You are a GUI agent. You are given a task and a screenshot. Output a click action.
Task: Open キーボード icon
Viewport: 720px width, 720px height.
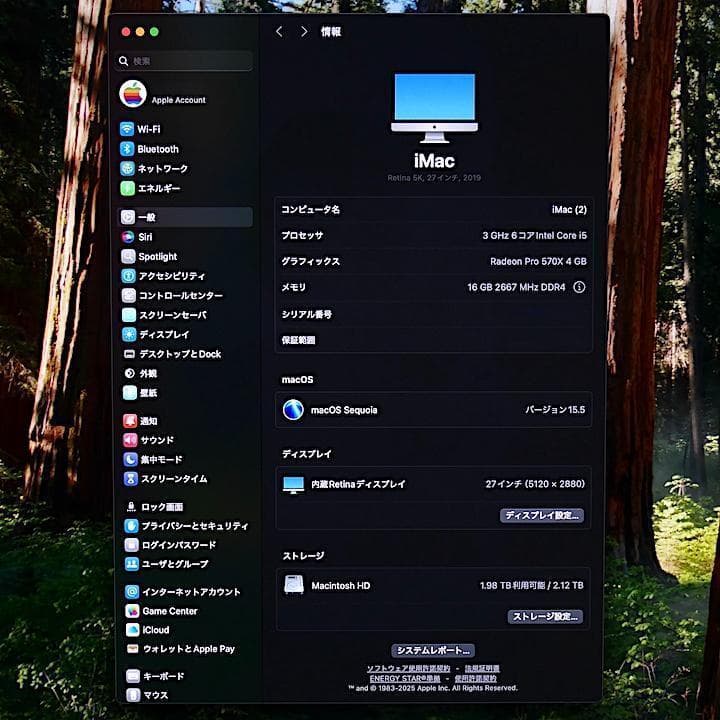133,676
